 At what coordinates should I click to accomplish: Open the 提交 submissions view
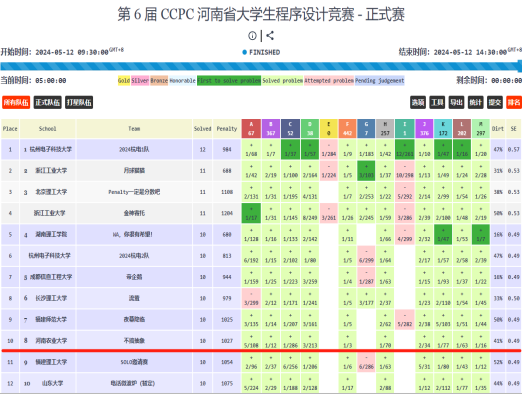tap(495, 102)
